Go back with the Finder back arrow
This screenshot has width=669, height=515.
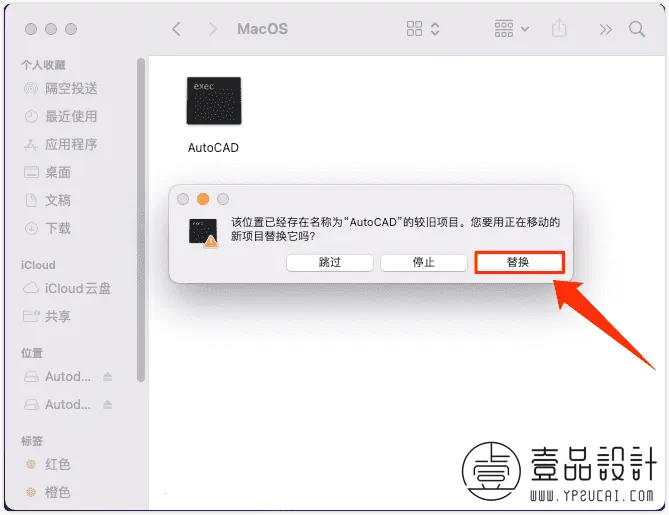coord(176,29)
